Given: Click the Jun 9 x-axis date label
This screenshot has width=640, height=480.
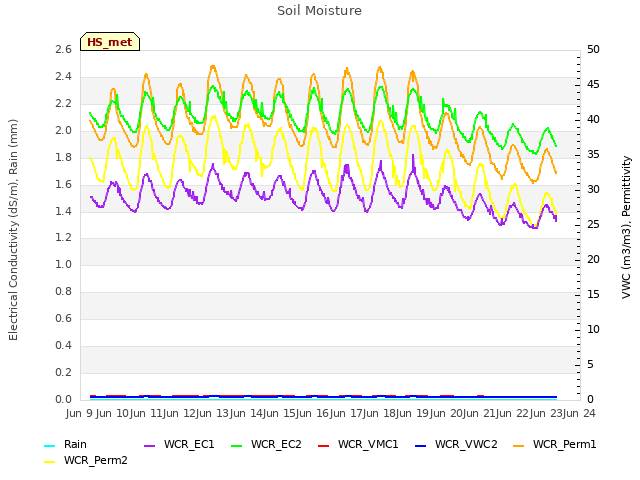Looking at the screenshot, I should click(x=81, y=413).
